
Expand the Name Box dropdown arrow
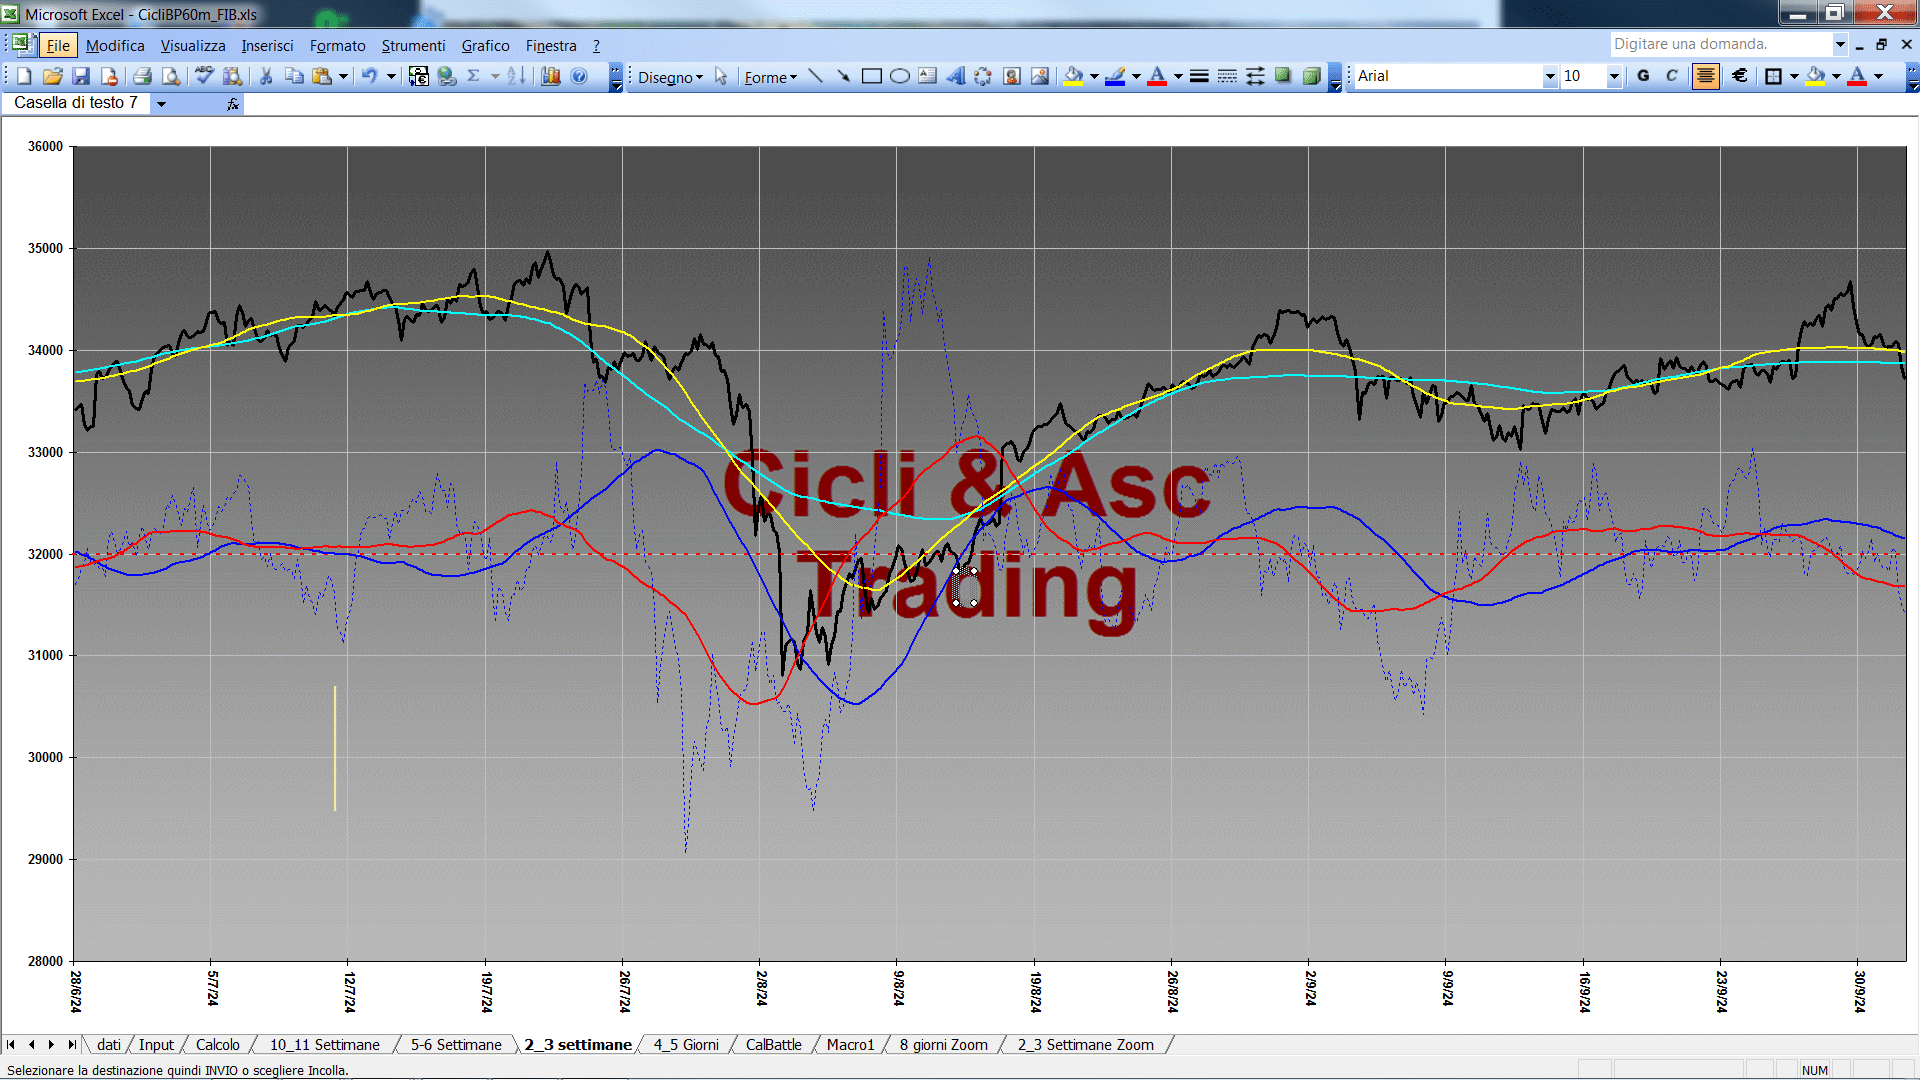(x=161, y=103)
